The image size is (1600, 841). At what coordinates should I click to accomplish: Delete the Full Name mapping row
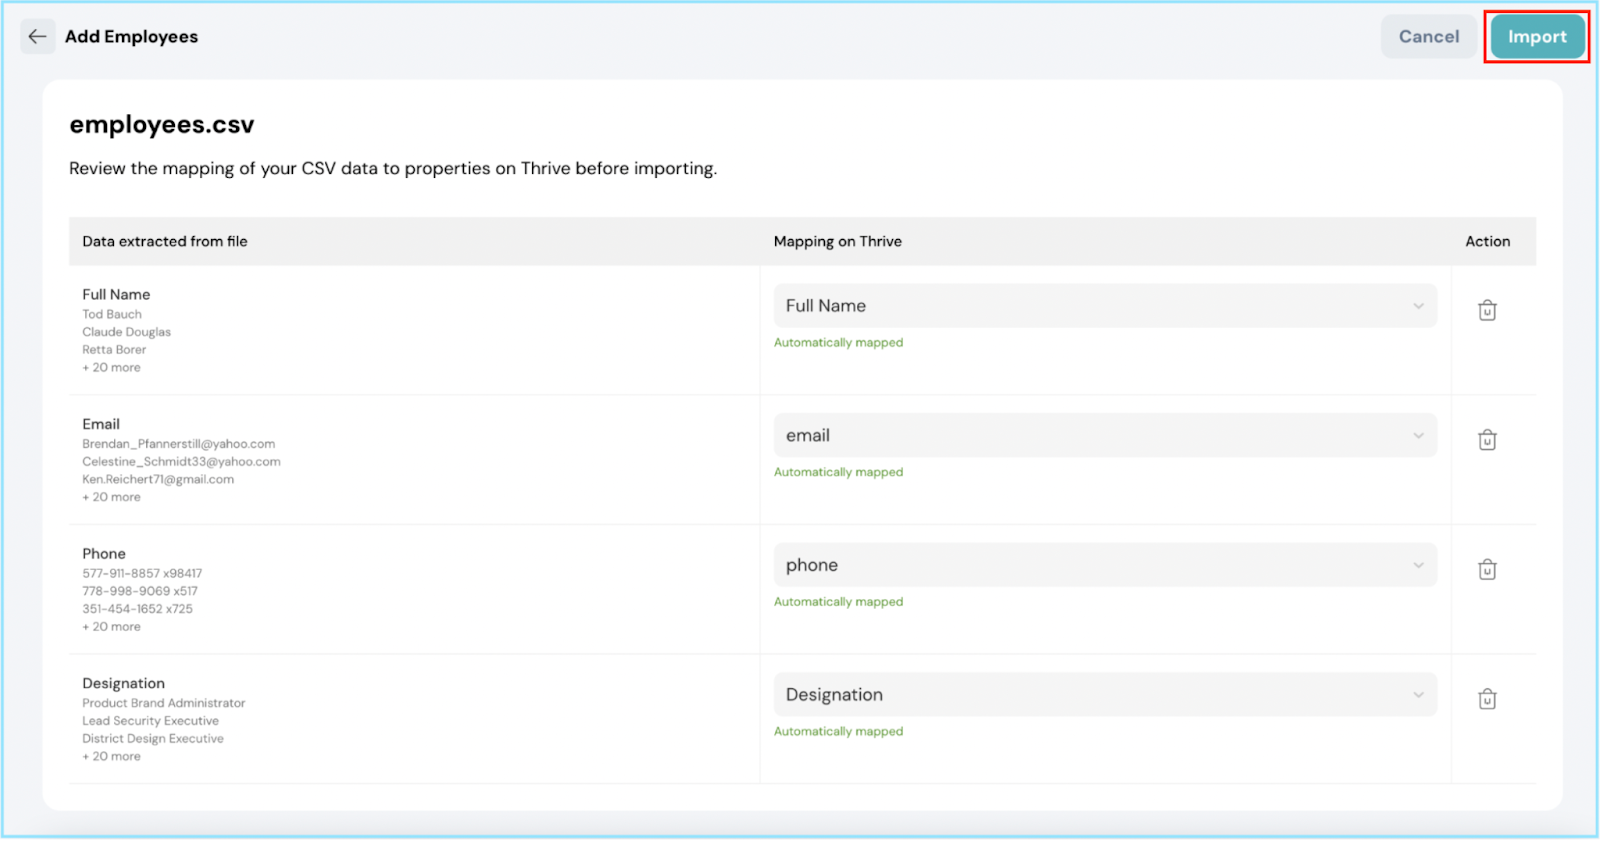1487,310
